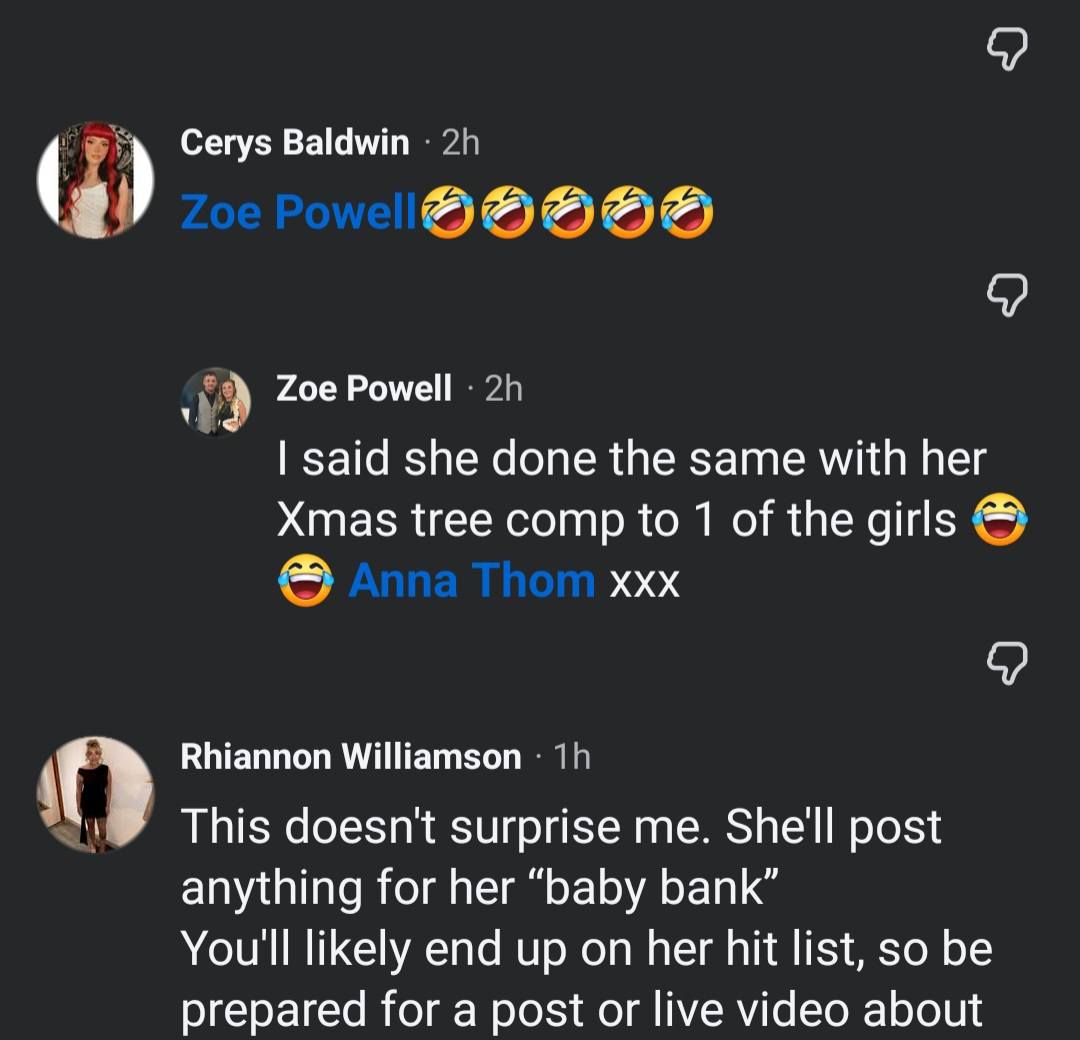Tap the thumbs-down icon at the very top

click(x=1007, y=49)
